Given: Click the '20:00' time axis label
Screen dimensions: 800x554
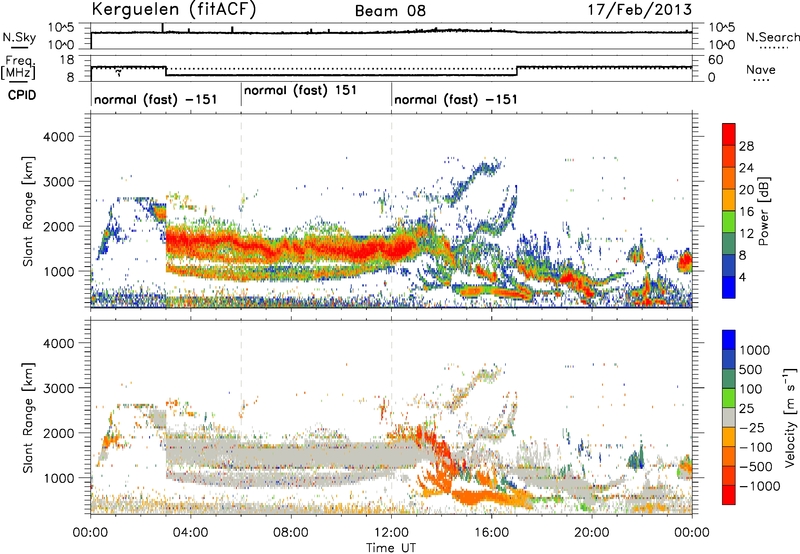Looking at the screenshot, I should click(591, 533).
